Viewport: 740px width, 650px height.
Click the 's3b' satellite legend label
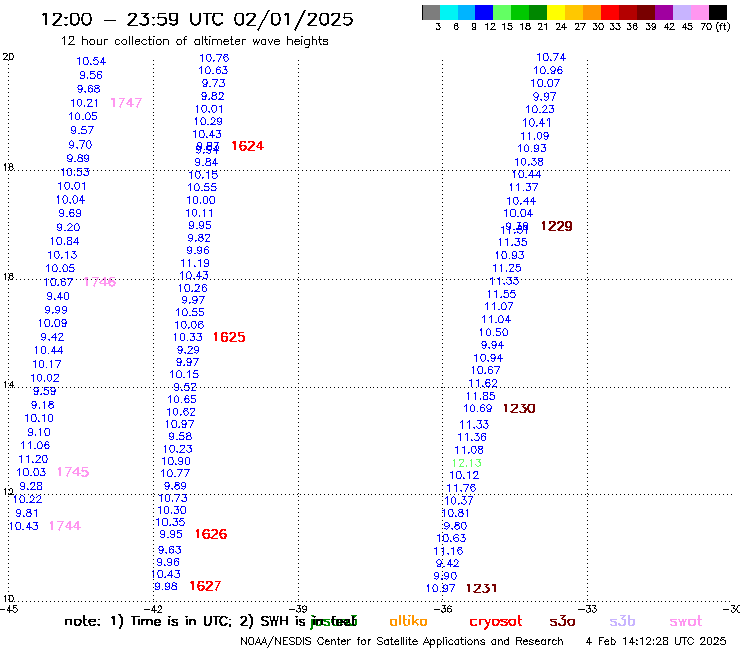622,621
